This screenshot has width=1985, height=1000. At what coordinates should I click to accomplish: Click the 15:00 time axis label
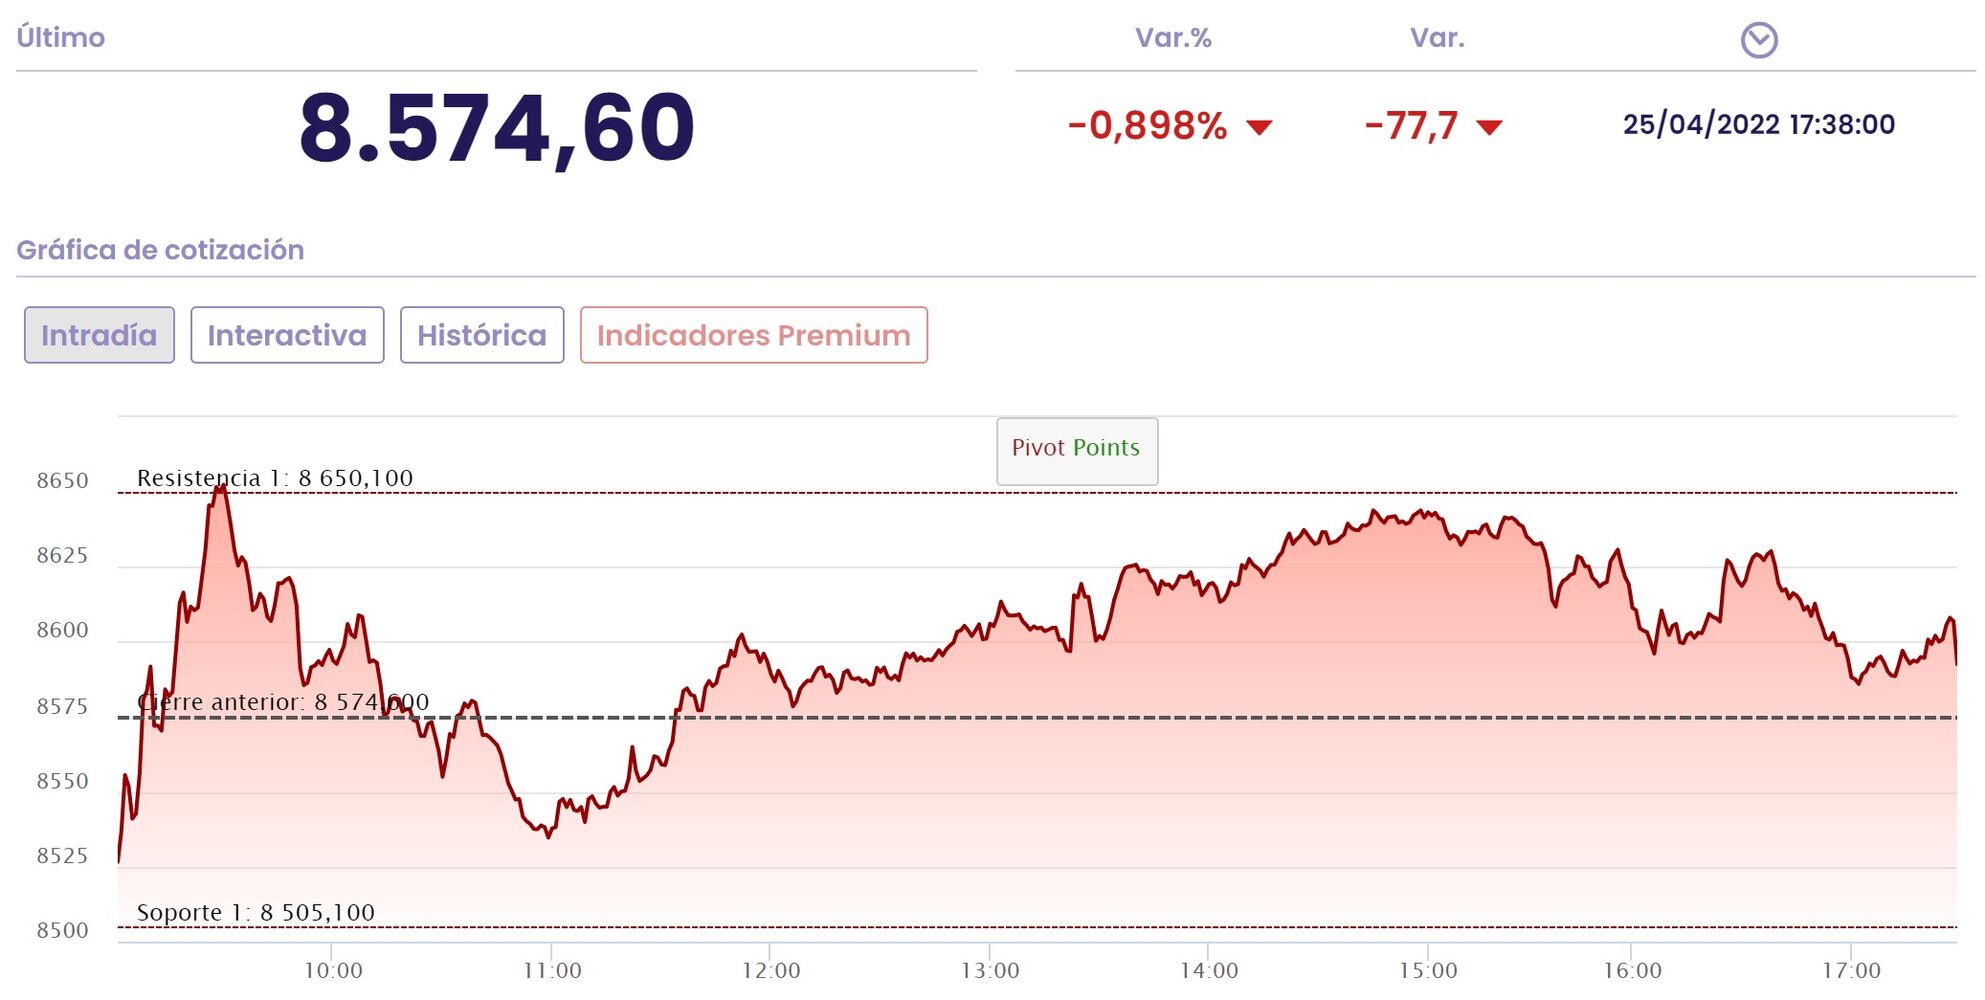[1428, 970]
